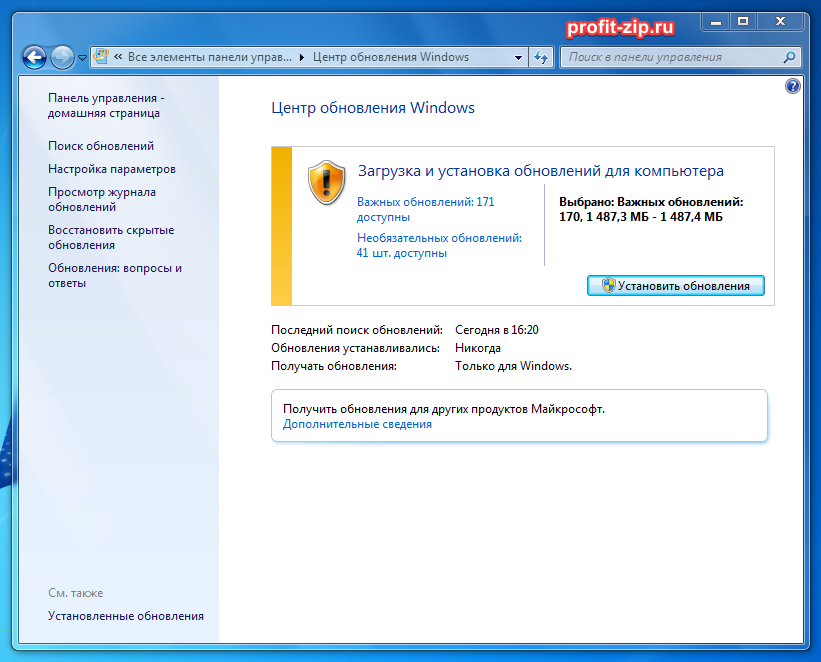The width and height of the screenshot is (821, 662).
Task: Open "Настройка параметров" link
Action: pos(112,169)
